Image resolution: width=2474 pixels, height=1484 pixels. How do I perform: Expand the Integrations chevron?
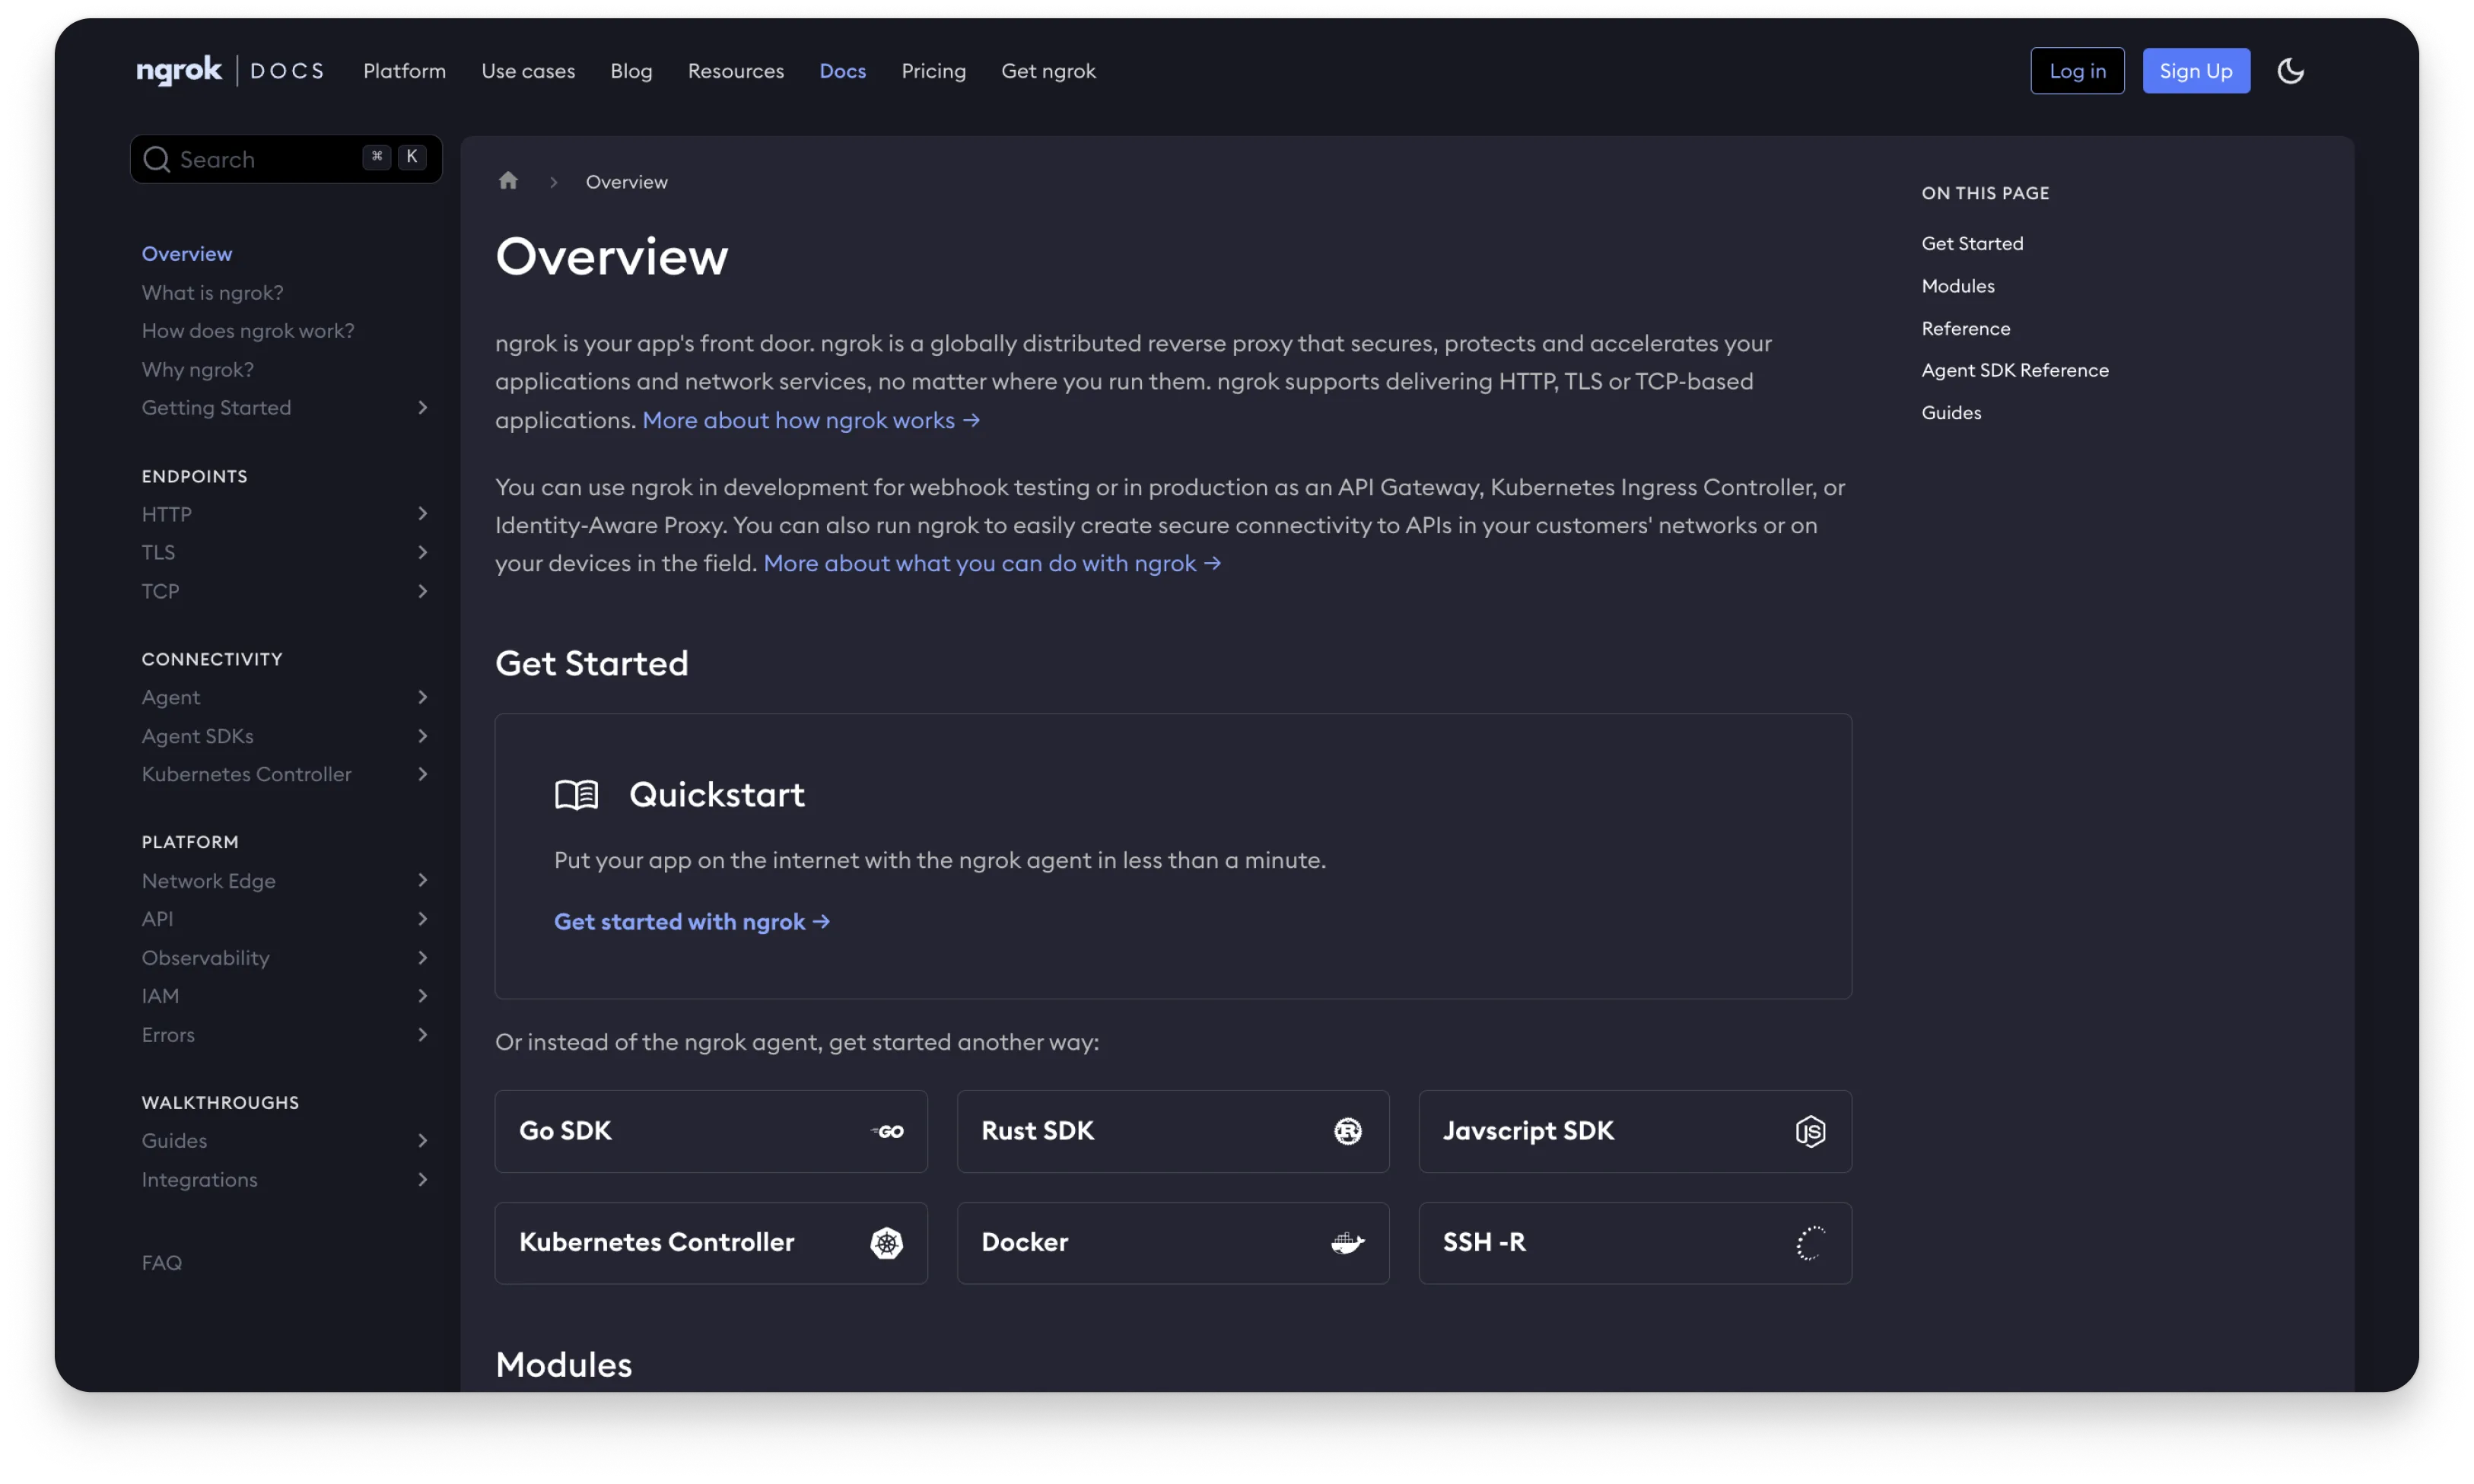tap(422, 1180)
